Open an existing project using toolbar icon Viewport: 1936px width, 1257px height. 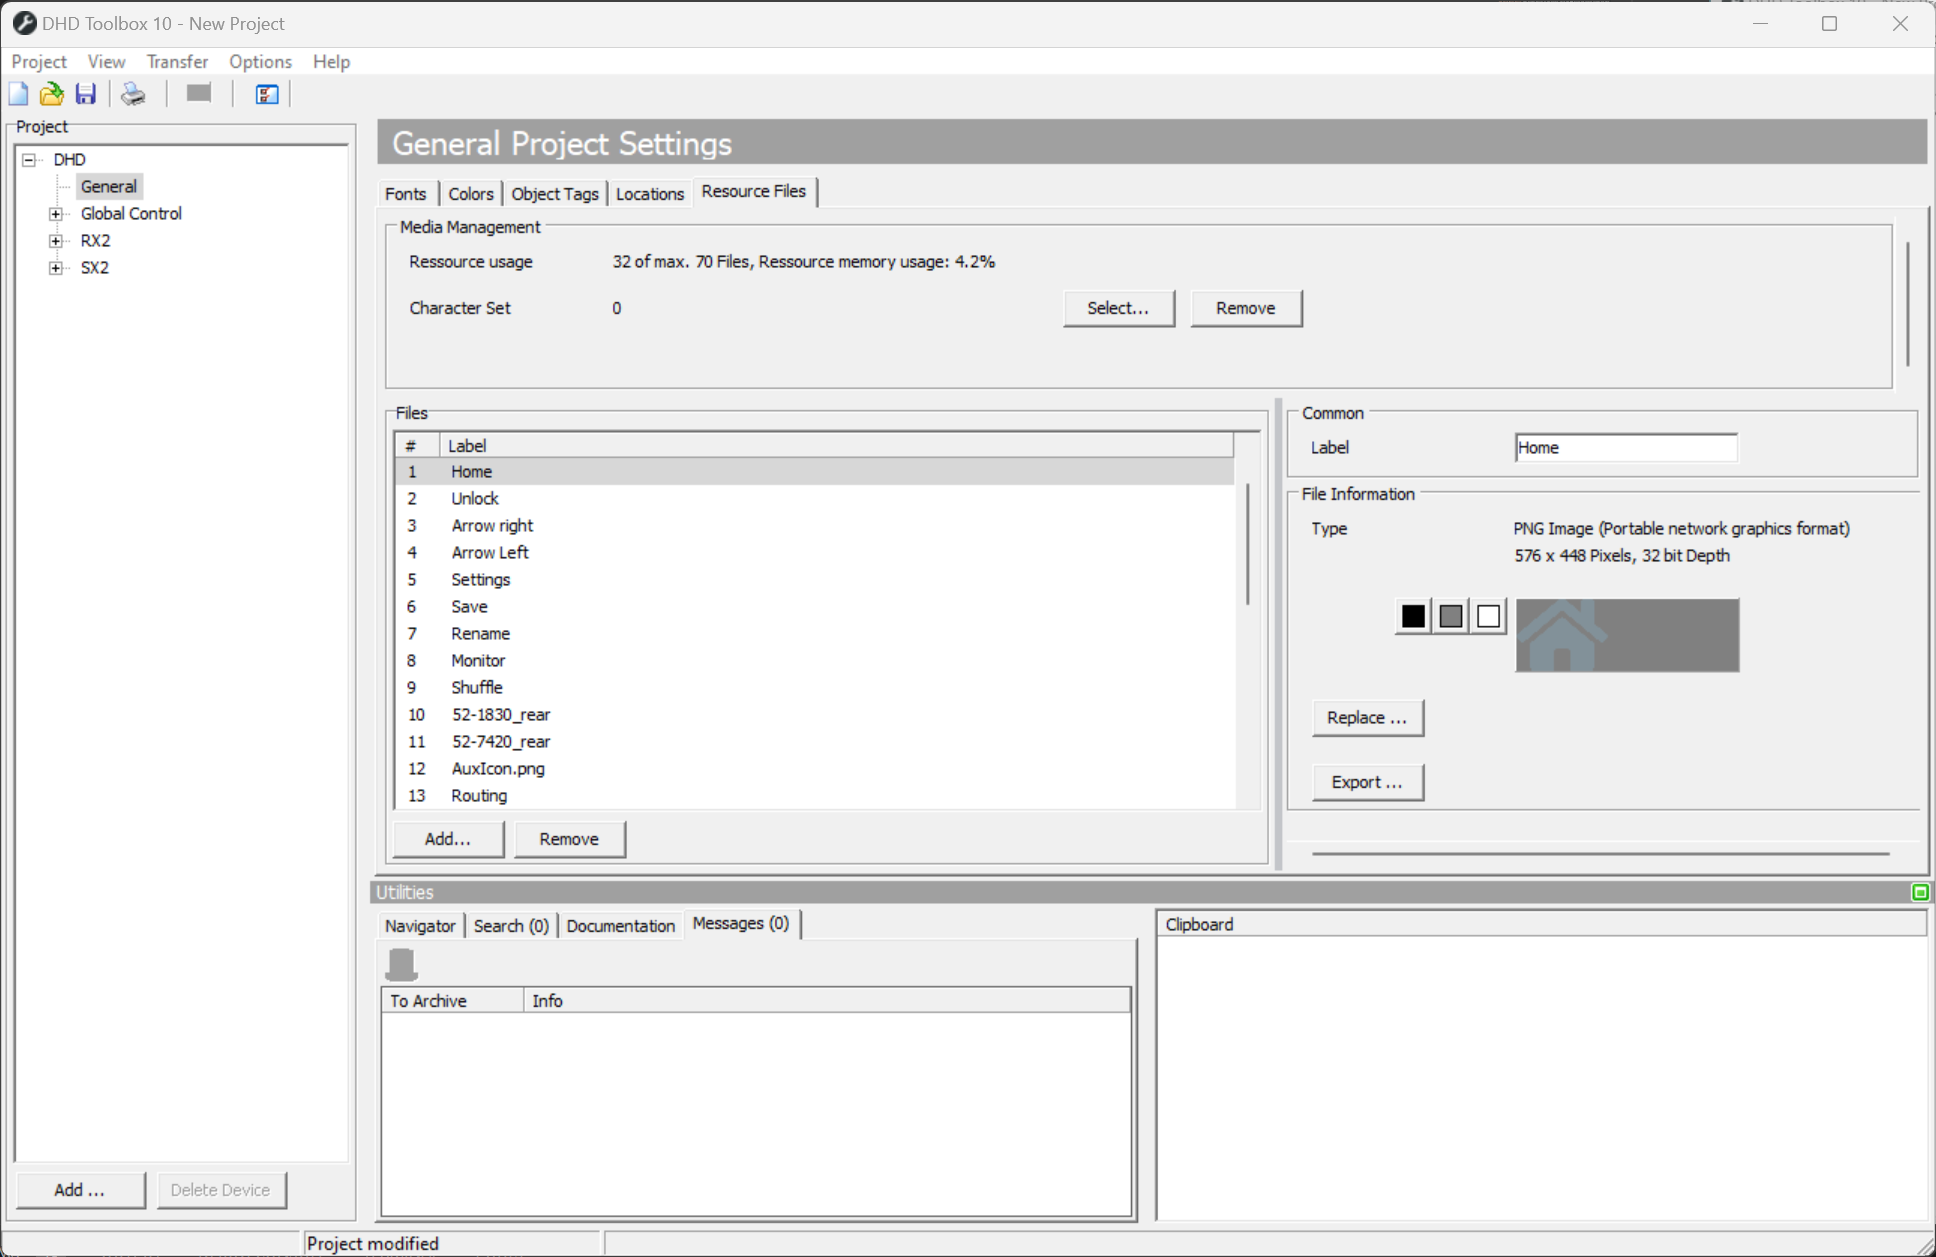tap(51, 93)
